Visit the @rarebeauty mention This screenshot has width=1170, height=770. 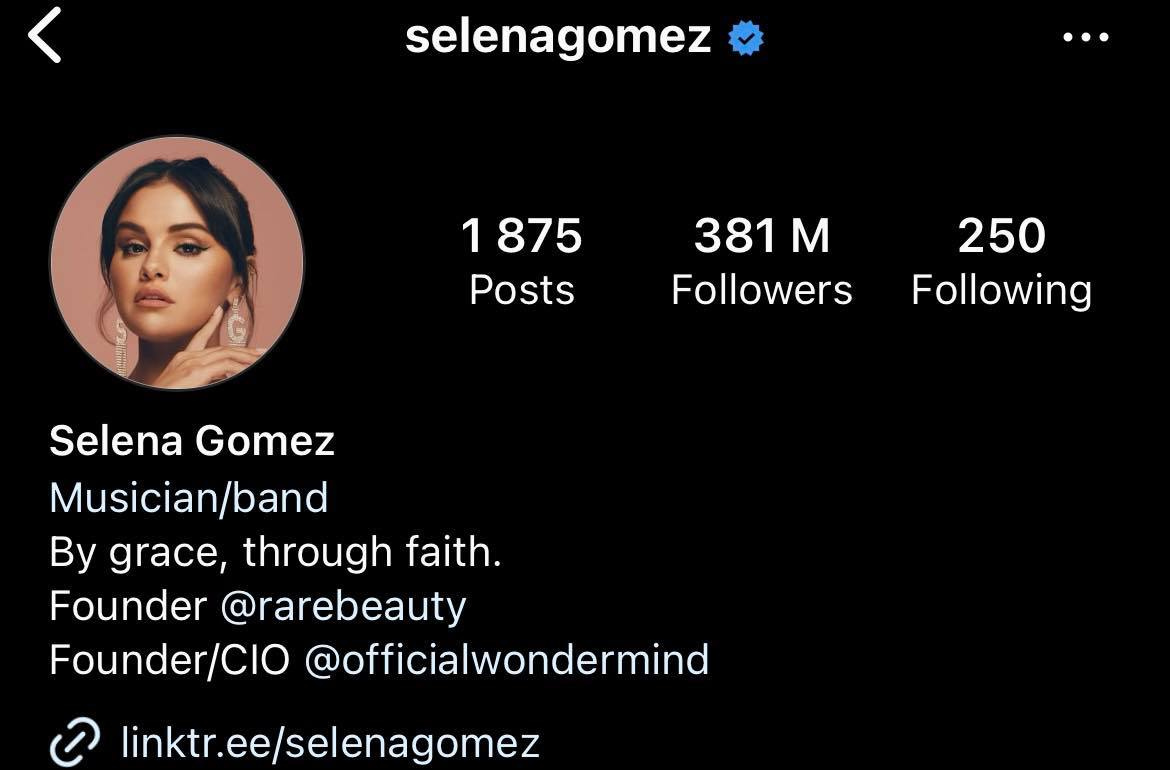pos(343,607)
